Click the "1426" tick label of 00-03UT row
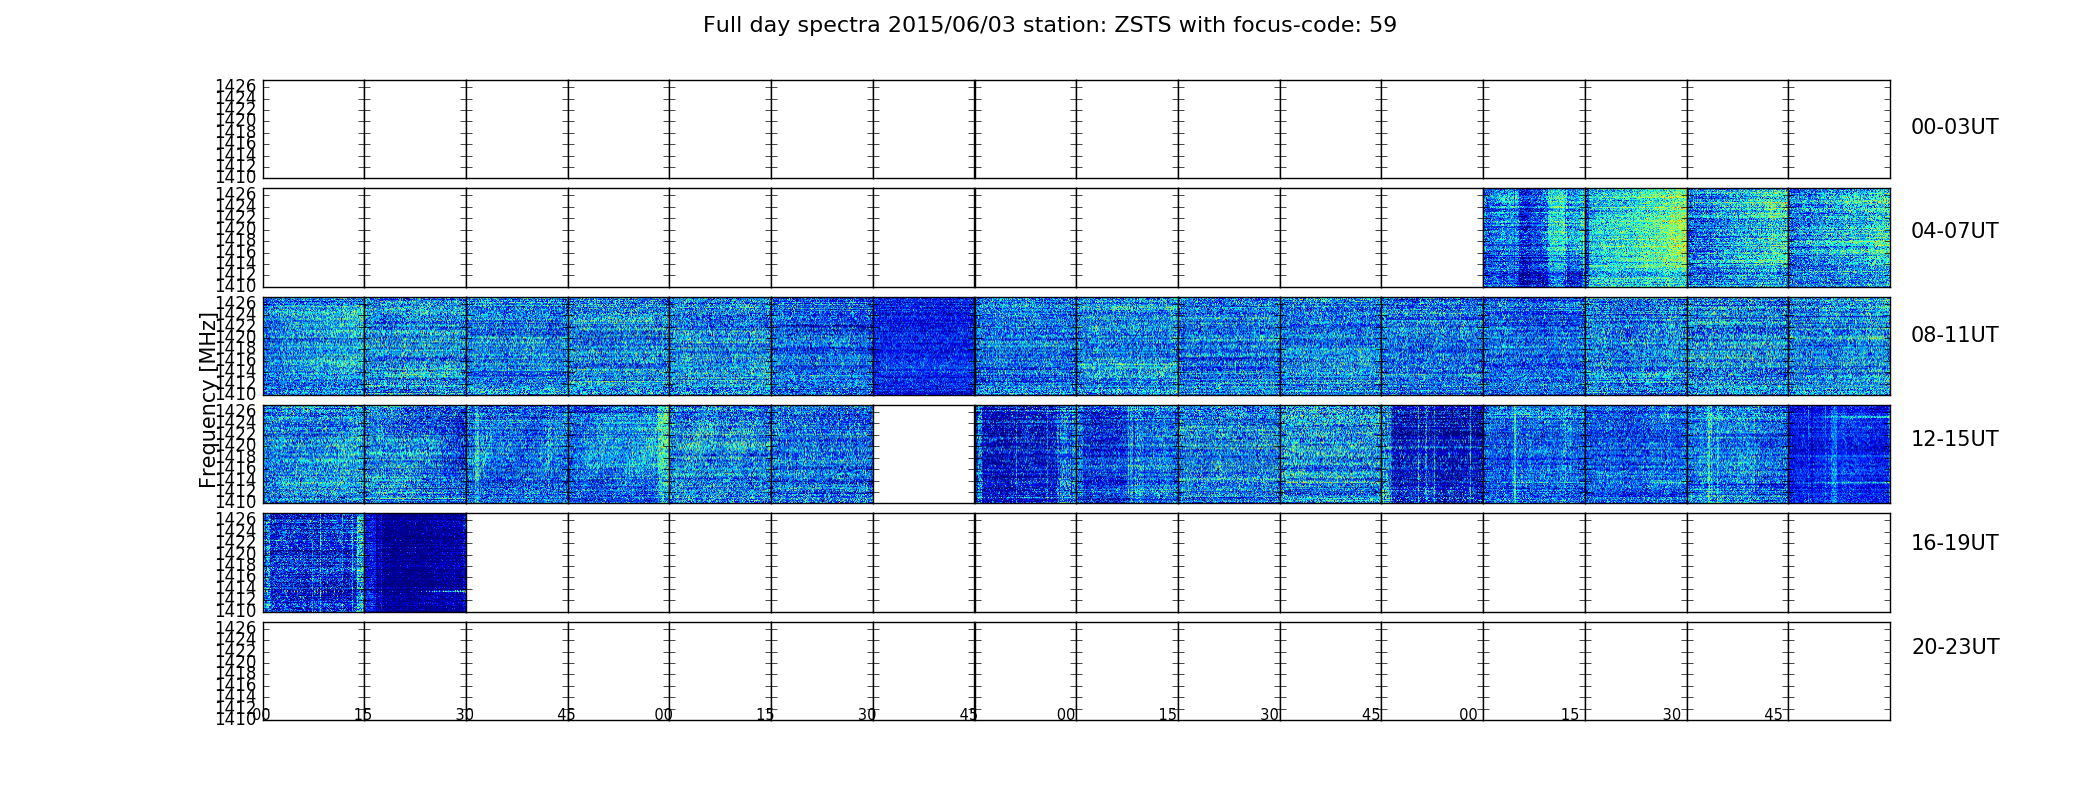 (236, 86)
